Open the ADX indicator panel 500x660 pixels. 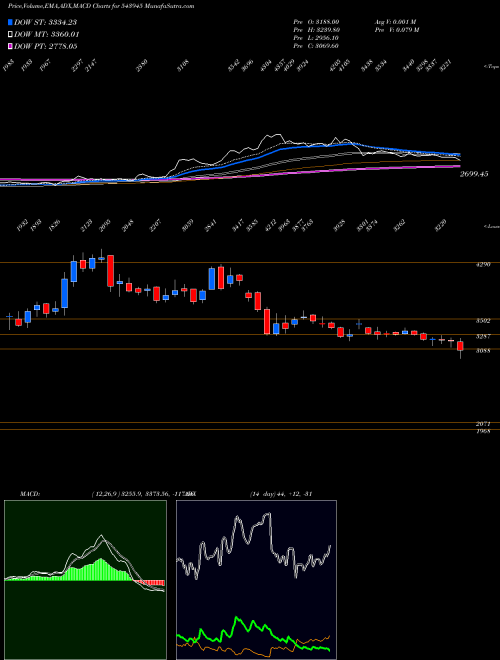coord(256,580)
